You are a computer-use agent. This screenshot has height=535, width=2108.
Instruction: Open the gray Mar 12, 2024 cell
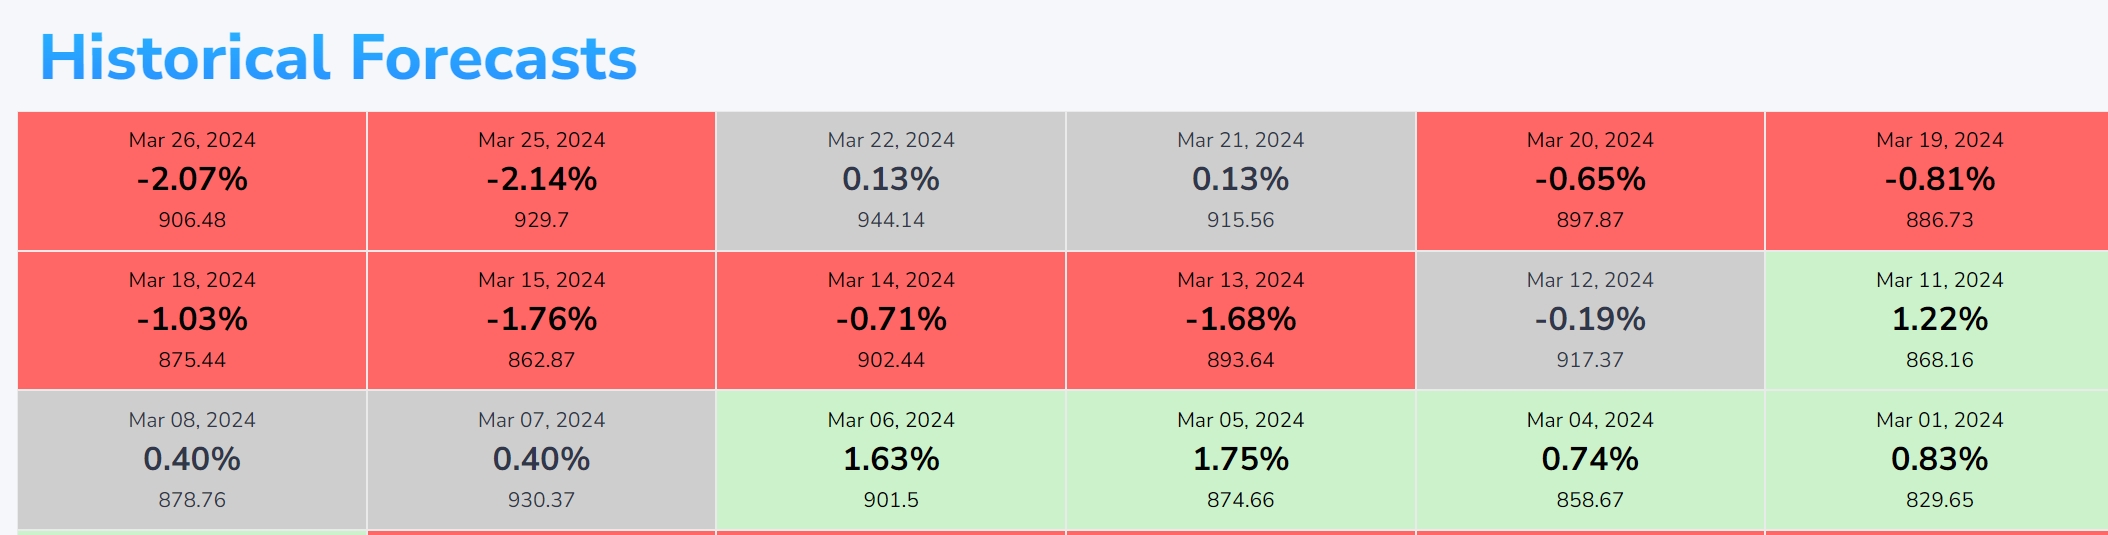1590,320
